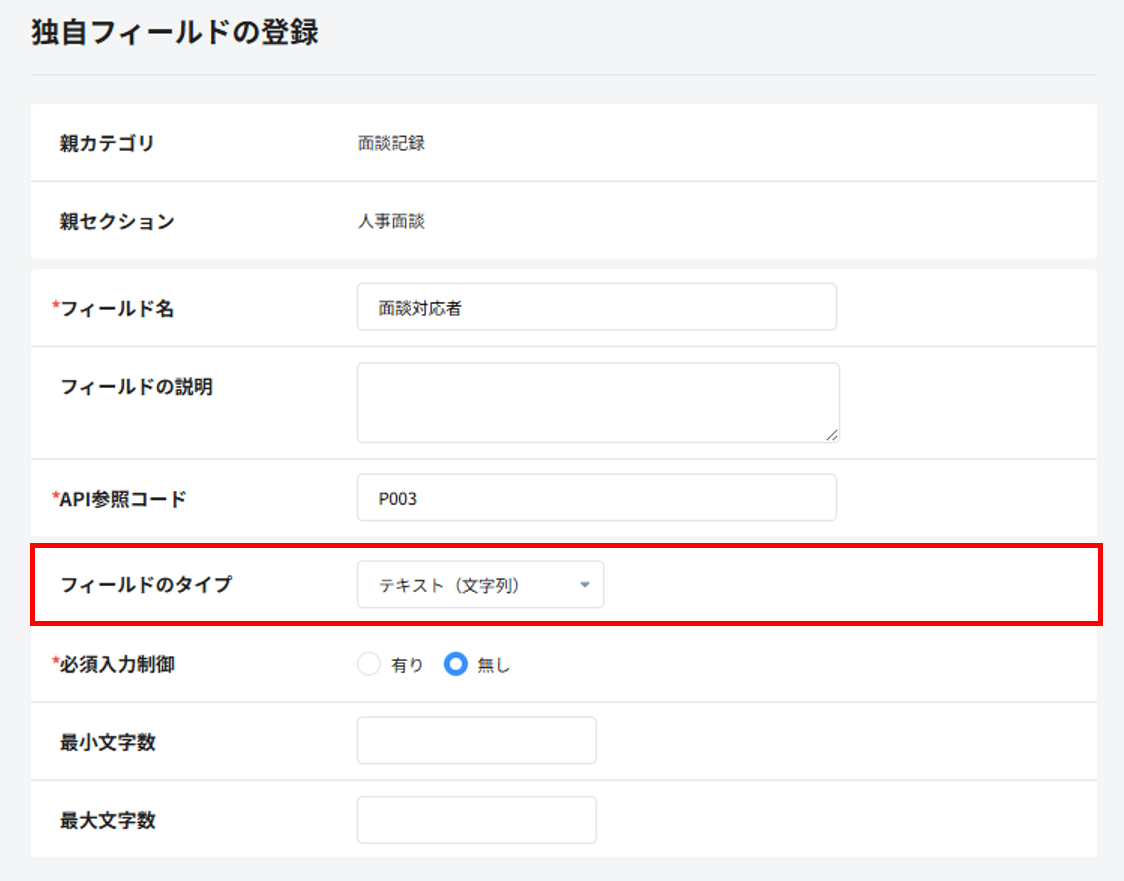Click the フィールド名 input containing 面談対応者
Viewport: 1124px width, 881px height.
click(x=596, y=307)
